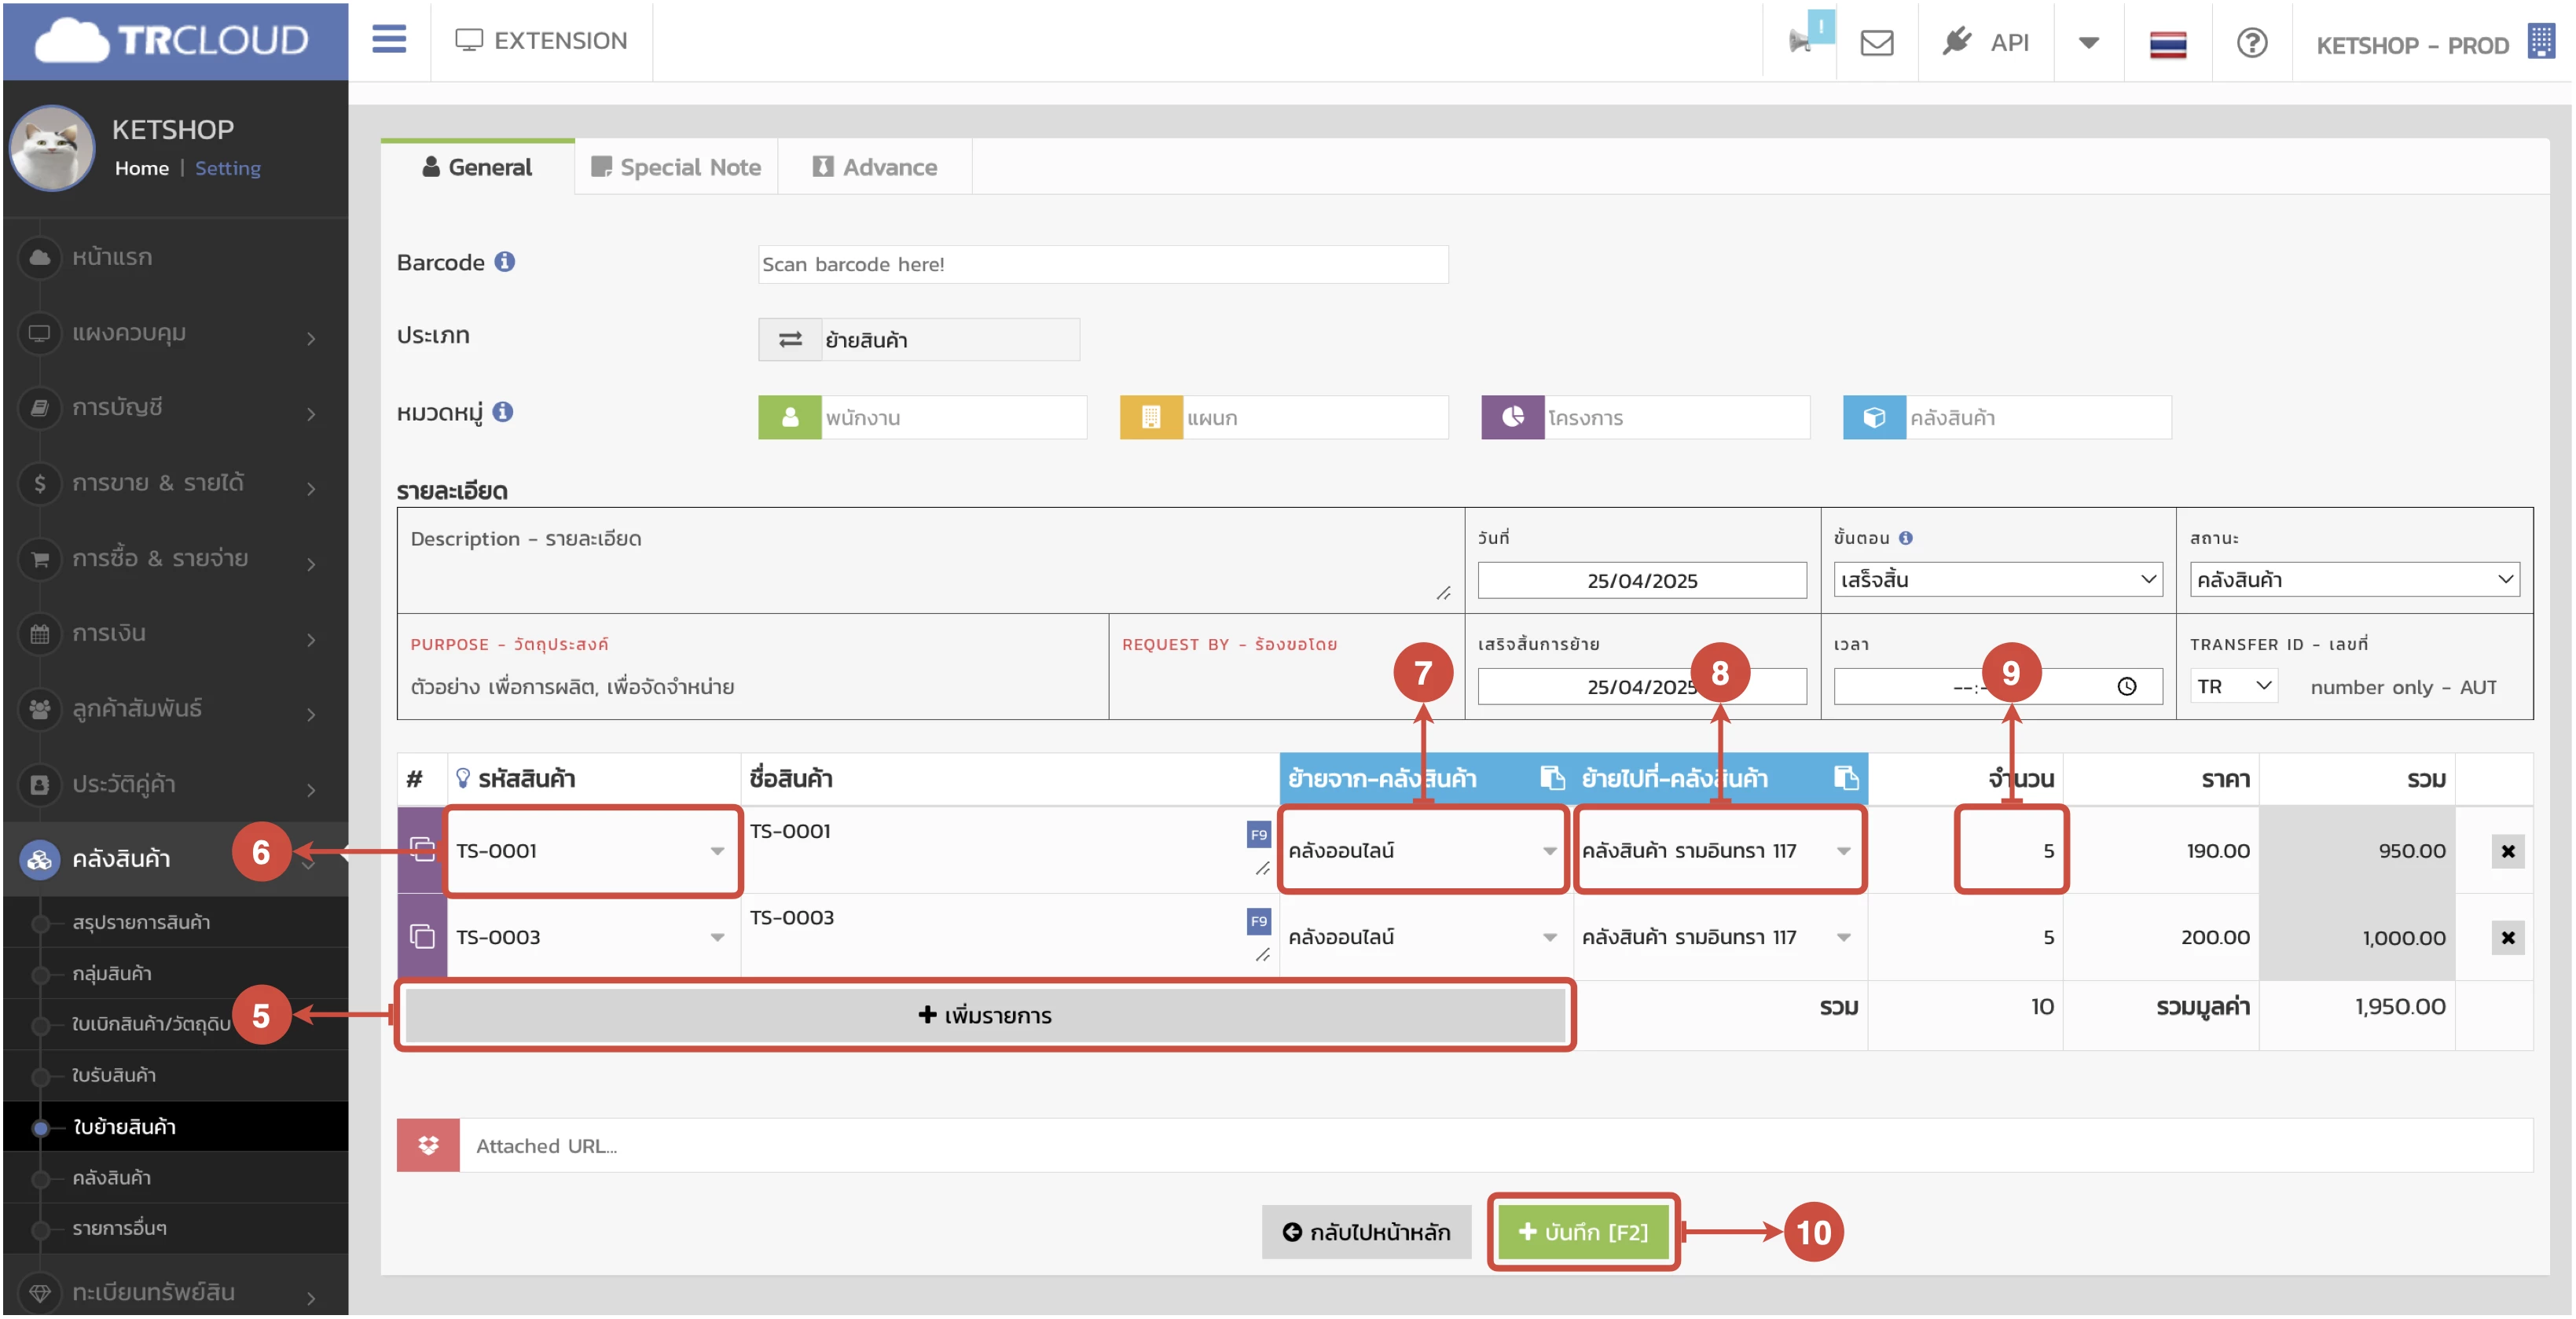Click the transfer arrows icon in ประเภท

[790, 340]
